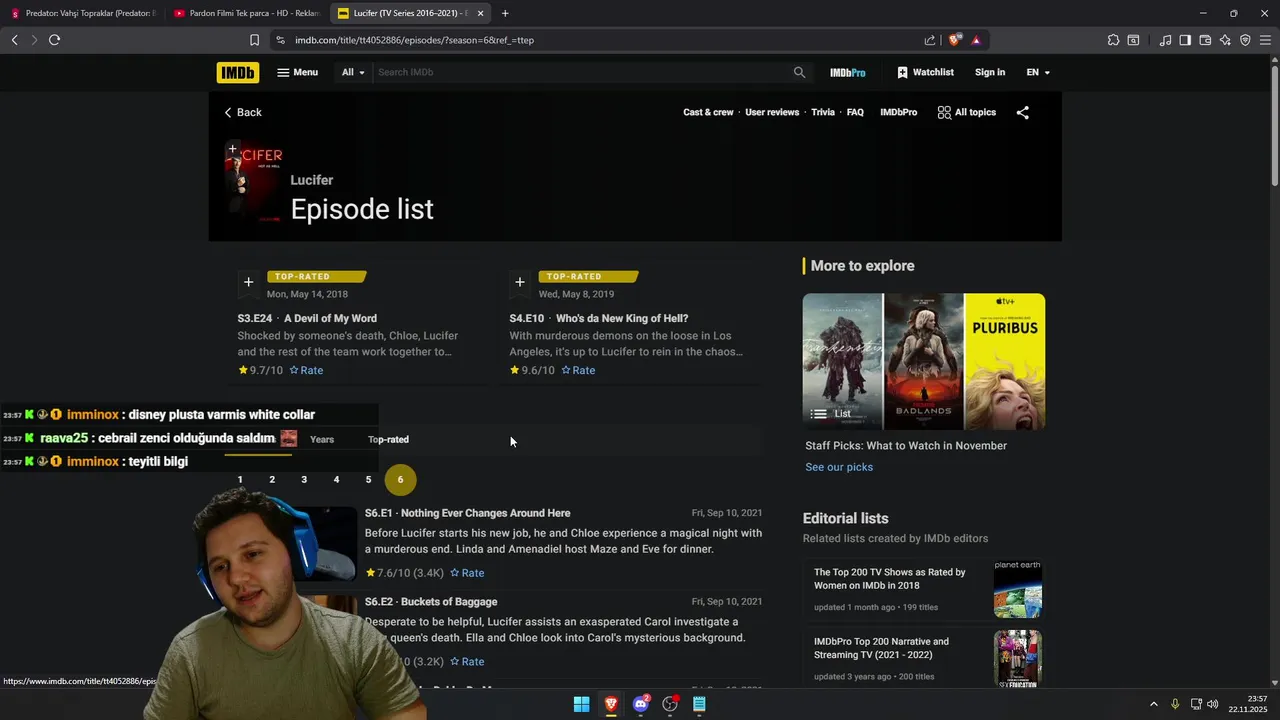Expand the All search category dropdown
This screenshot has width=1280, height=720.
coord(353,72)
